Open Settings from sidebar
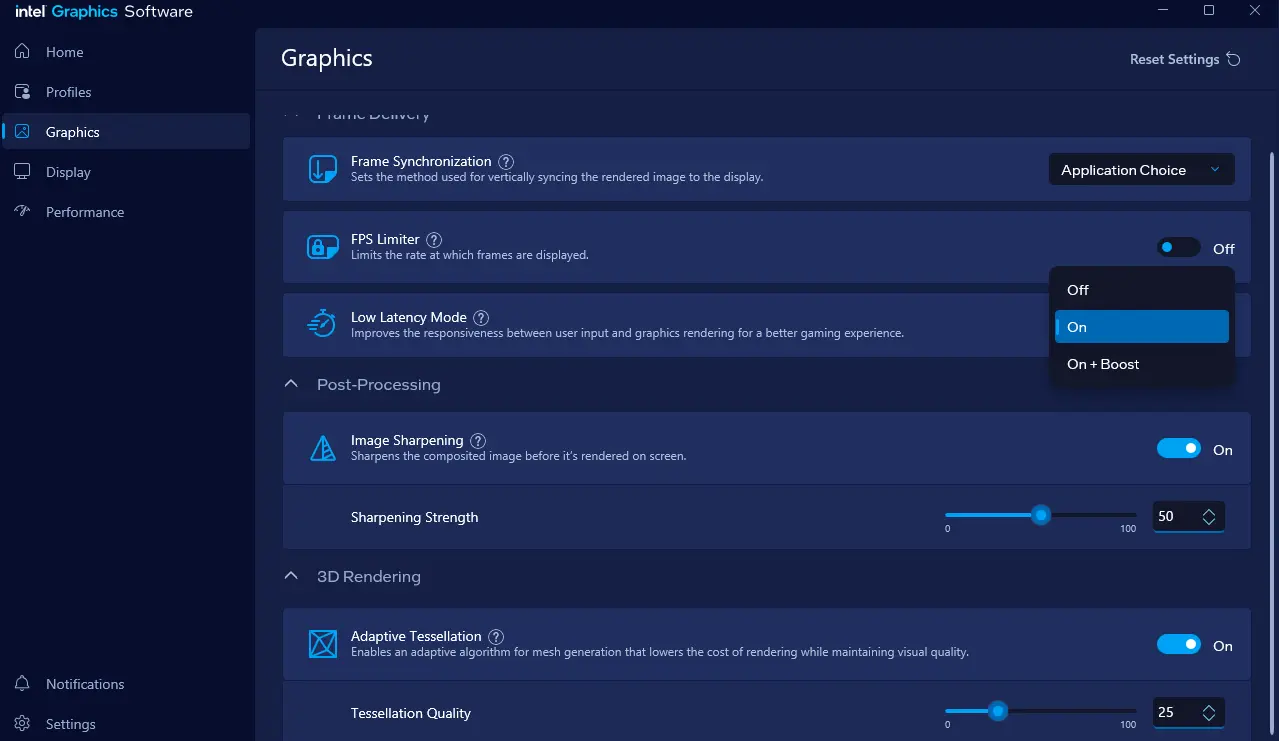Viewport: 1279px width, 741px height. (126, 724)
